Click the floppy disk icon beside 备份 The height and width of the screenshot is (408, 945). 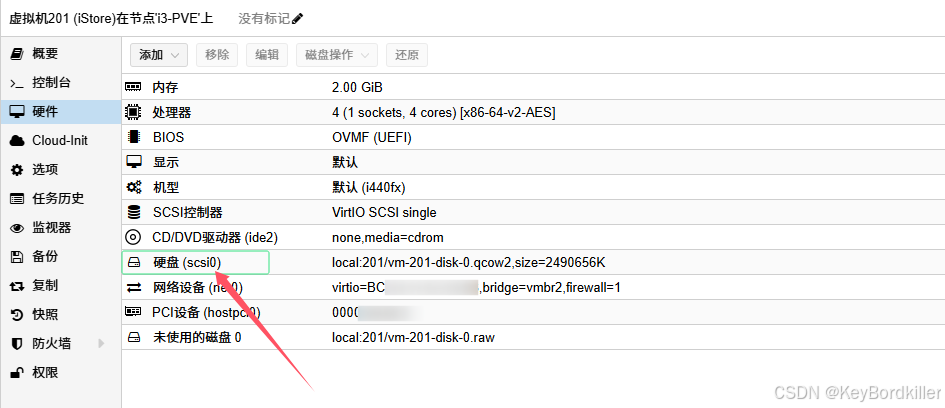[17, 257]
